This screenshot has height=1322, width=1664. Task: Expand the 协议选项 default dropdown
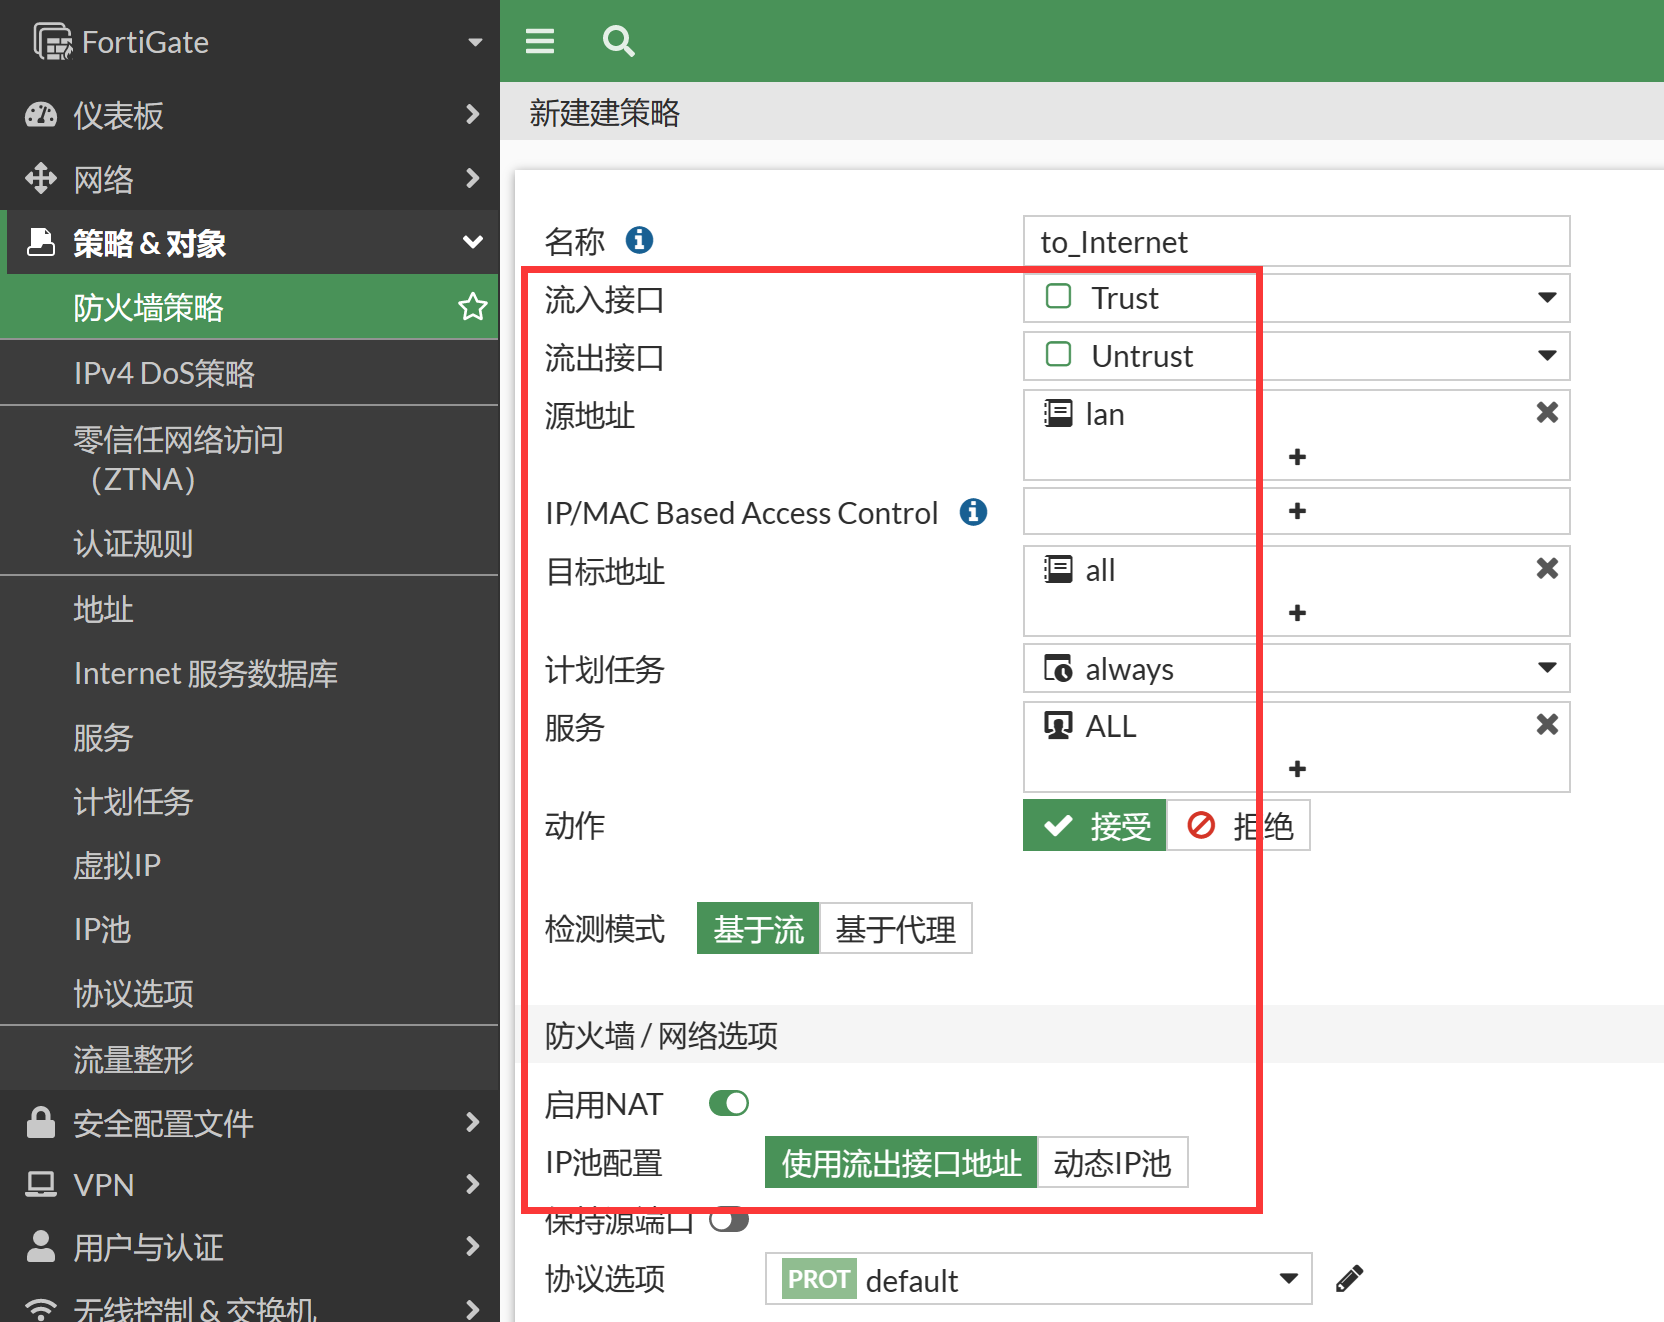(1288, 1279)
